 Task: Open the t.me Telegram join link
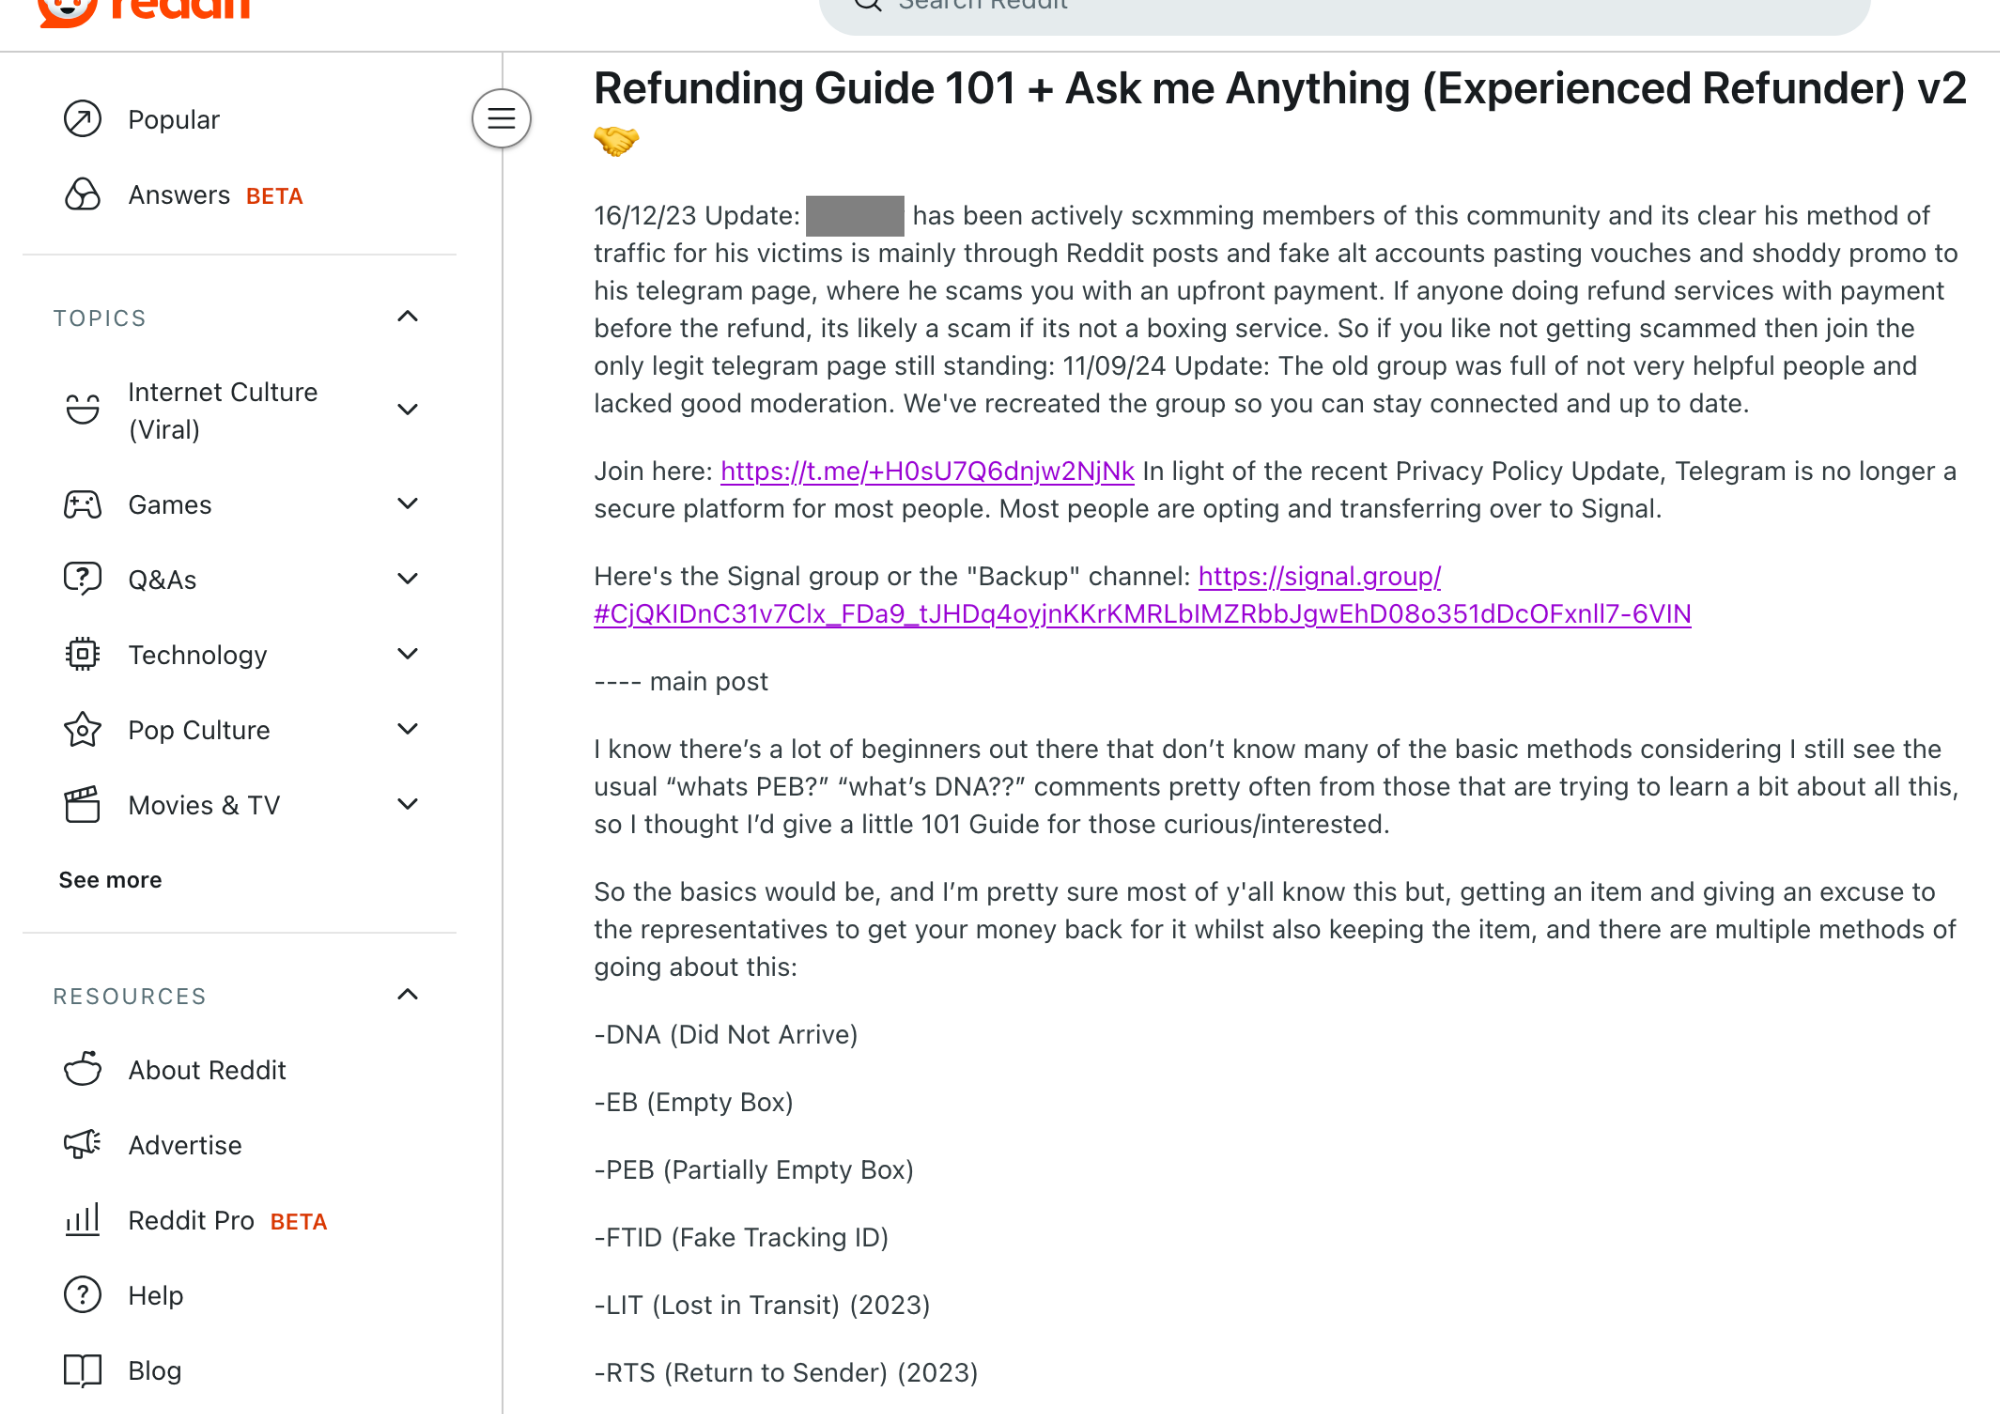click(926, 471)
